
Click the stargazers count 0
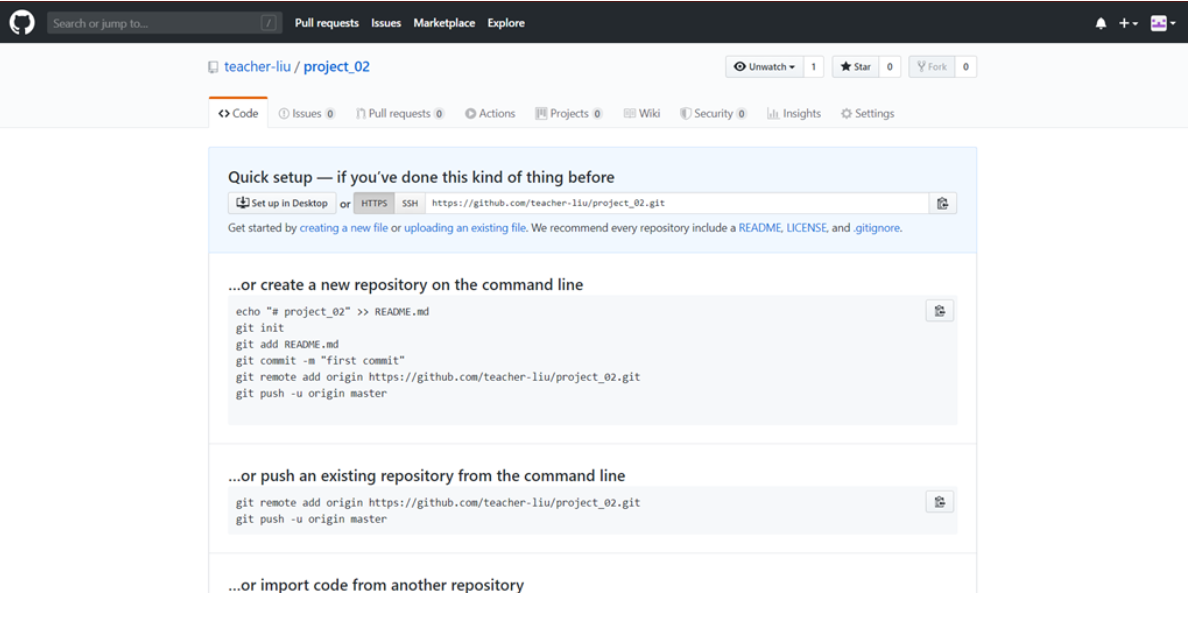(x=889, y=67)
